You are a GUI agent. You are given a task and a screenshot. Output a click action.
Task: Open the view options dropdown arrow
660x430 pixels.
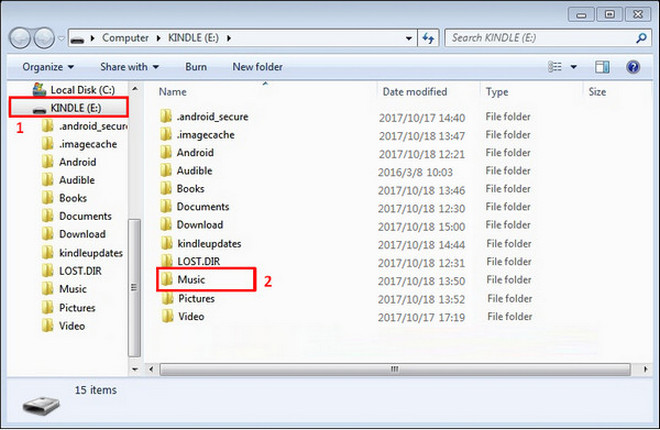coord(573,67)
